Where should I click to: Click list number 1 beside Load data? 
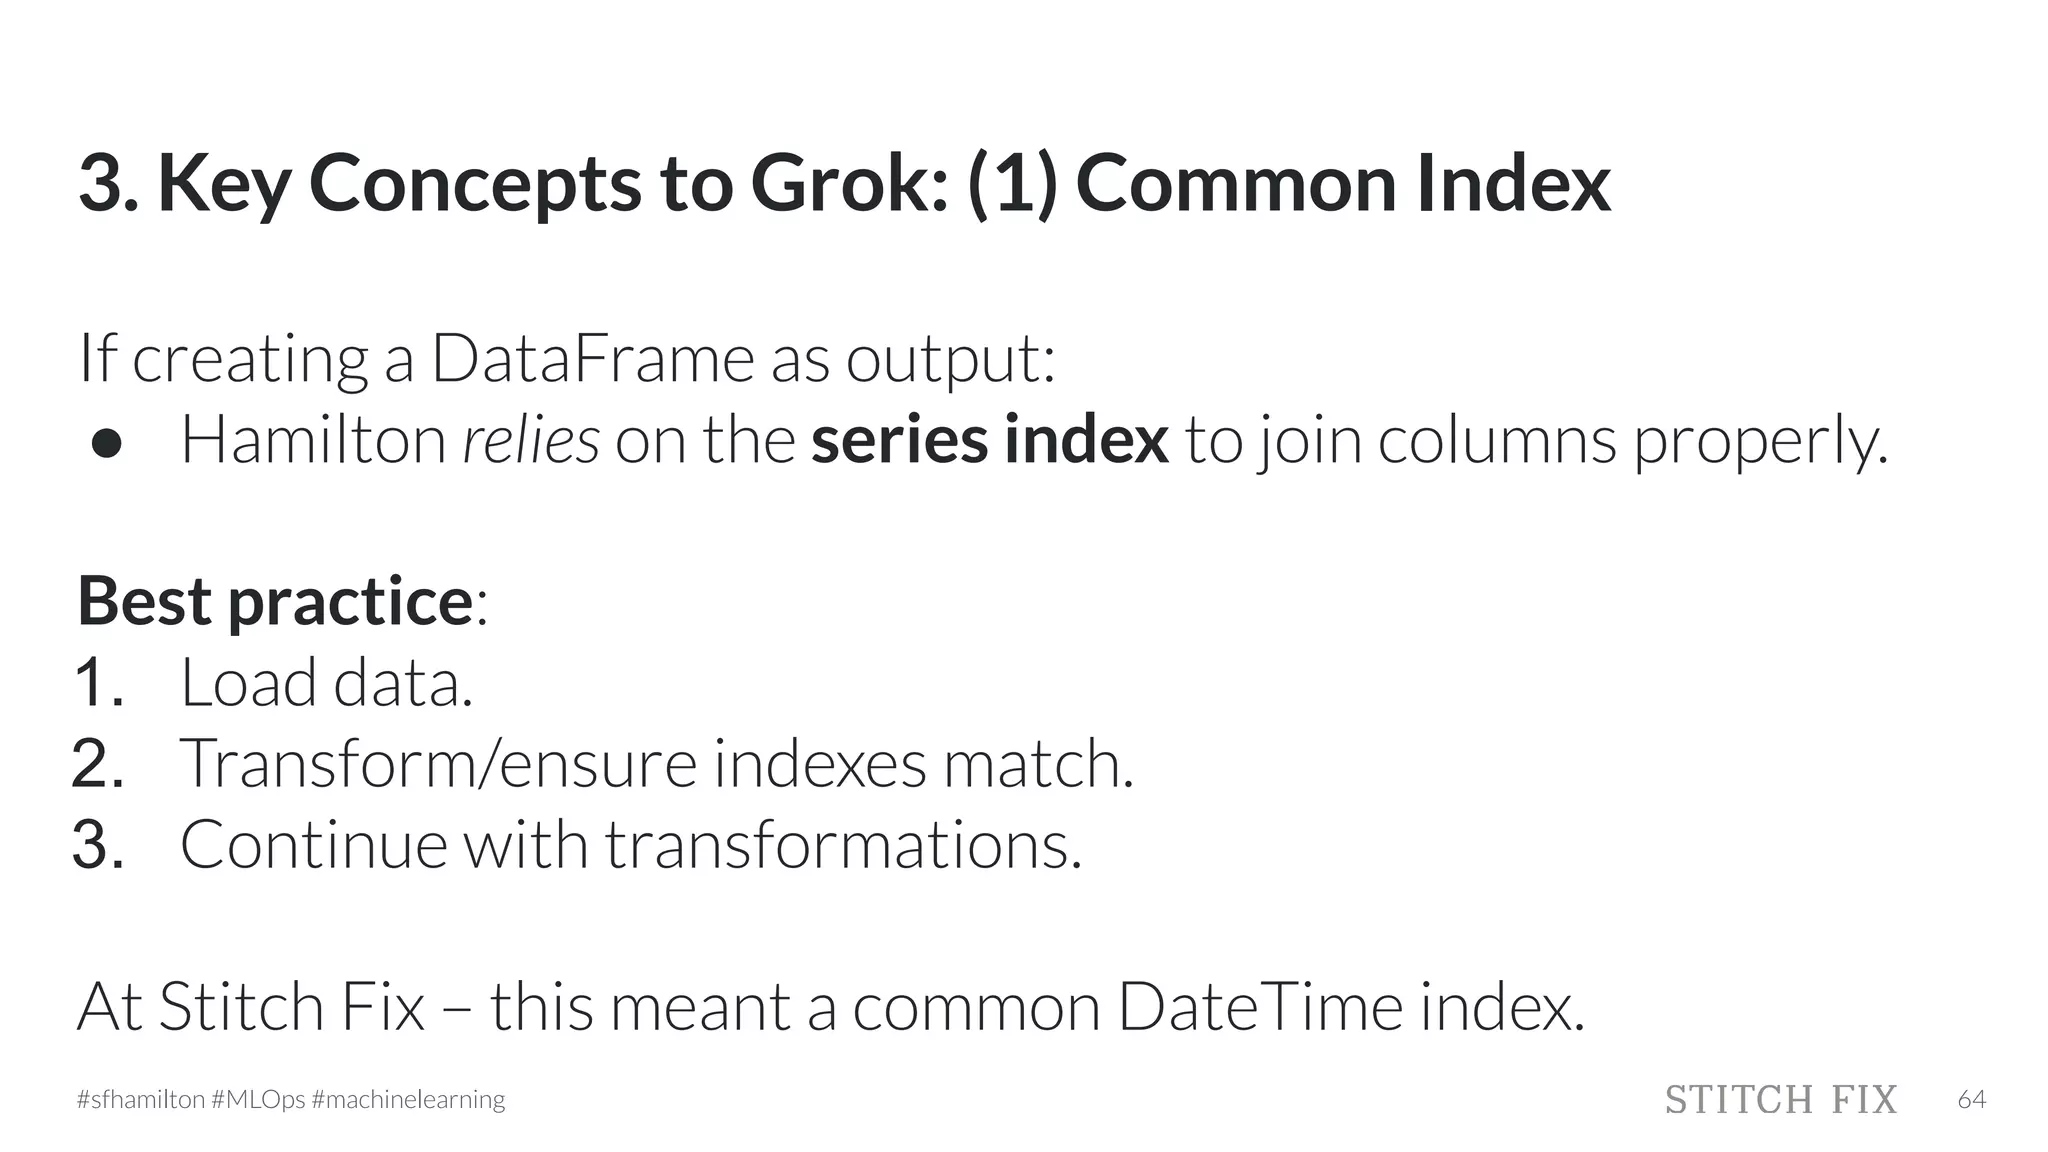coord(98,683)
